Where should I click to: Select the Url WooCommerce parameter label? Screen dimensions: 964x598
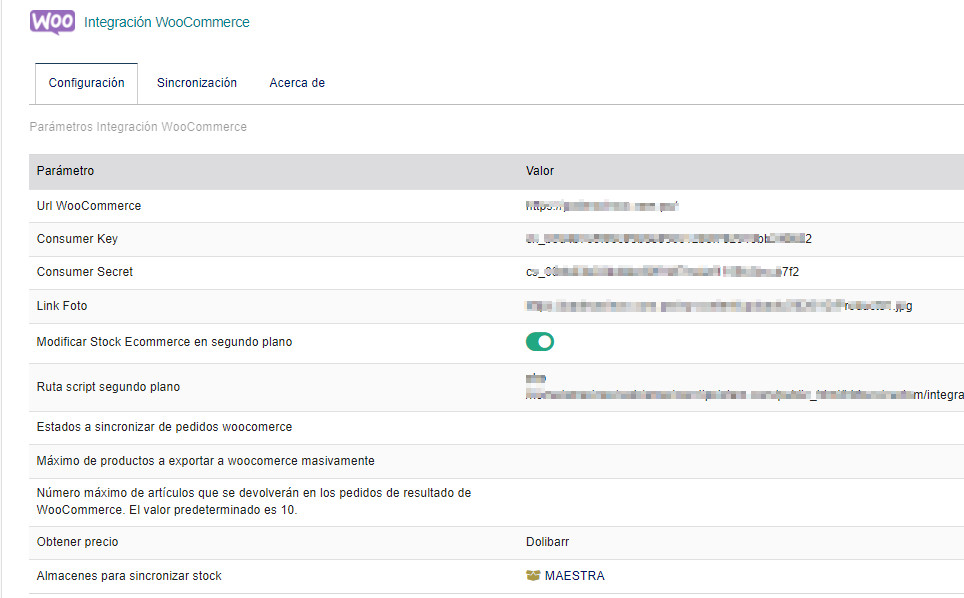coord(89,206)
